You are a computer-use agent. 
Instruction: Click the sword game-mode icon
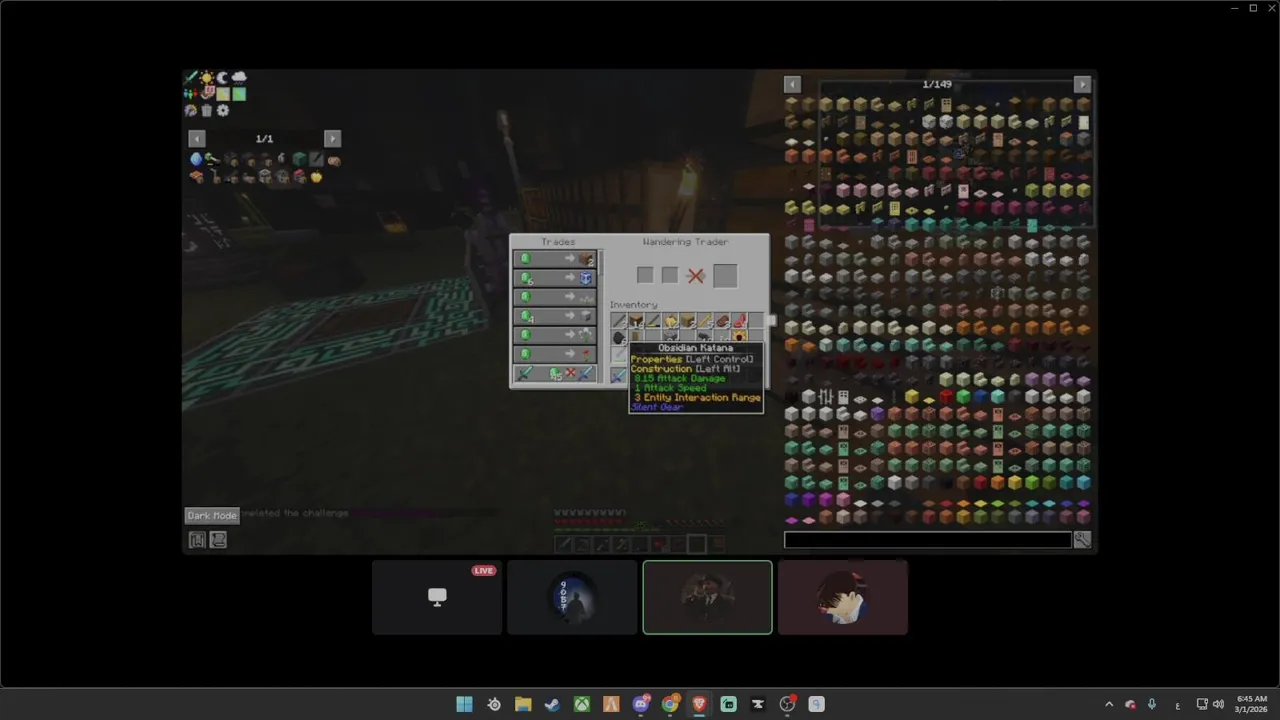[x=189, y=77]
